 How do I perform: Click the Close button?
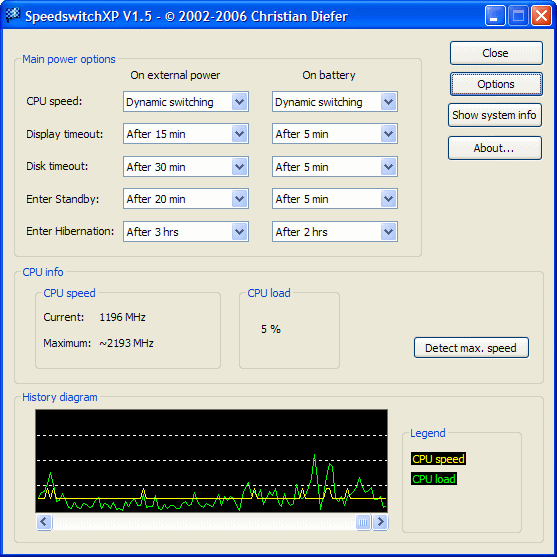click(x=496, y=53)
